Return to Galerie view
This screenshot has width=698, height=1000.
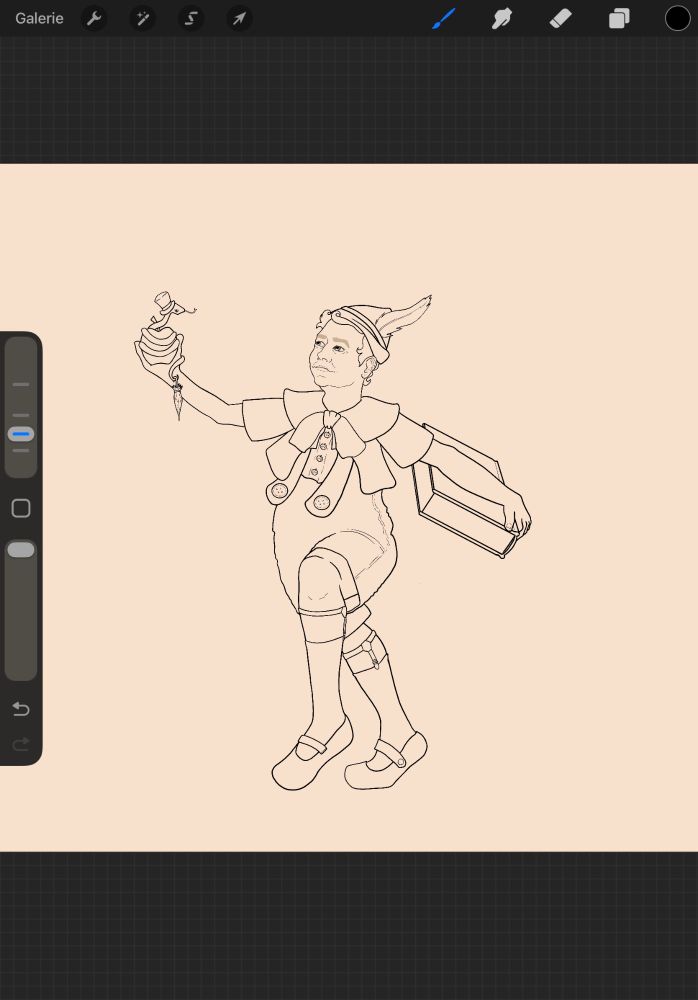coord(39,18)
